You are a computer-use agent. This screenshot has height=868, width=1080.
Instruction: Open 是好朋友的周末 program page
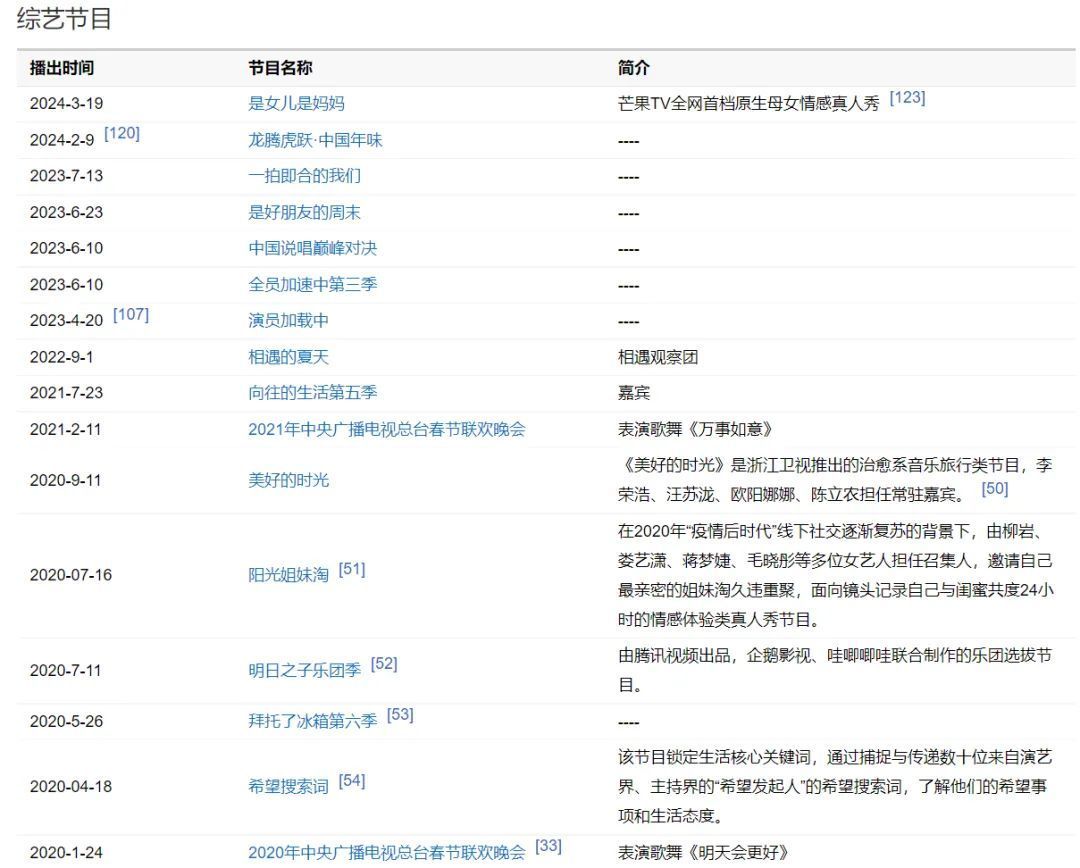(x=304, y=213)
